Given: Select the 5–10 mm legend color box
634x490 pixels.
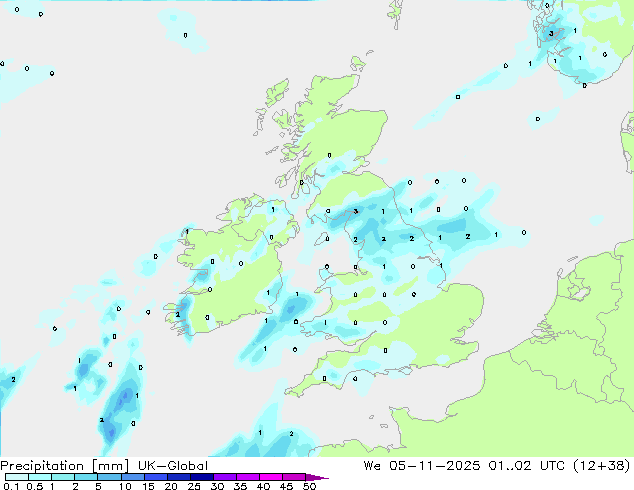Looking at the screenshot, I should coord(109,477).
